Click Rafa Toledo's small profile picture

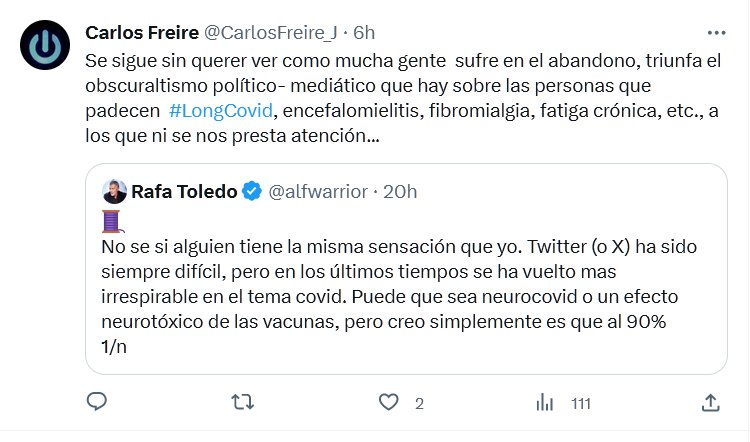click(x=114, y=190)
